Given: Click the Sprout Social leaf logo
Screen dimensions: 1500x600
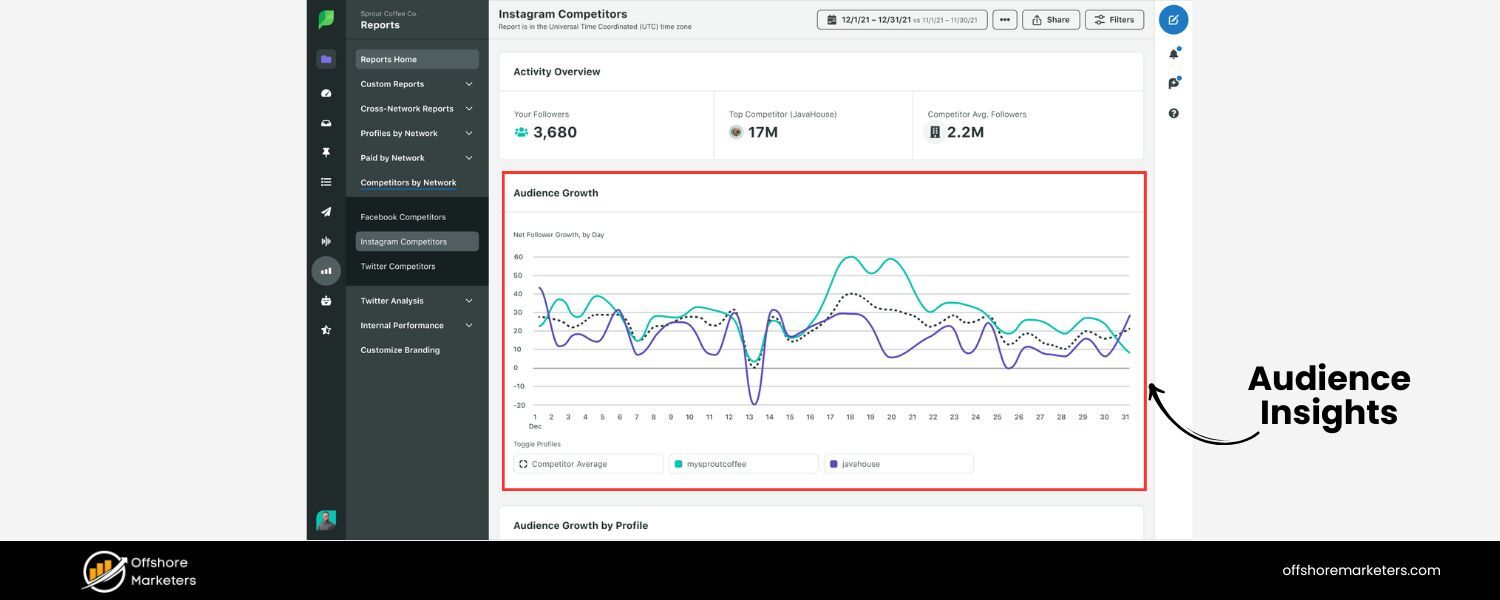Looking at the screenshot, I should click(x=326, y=20).
